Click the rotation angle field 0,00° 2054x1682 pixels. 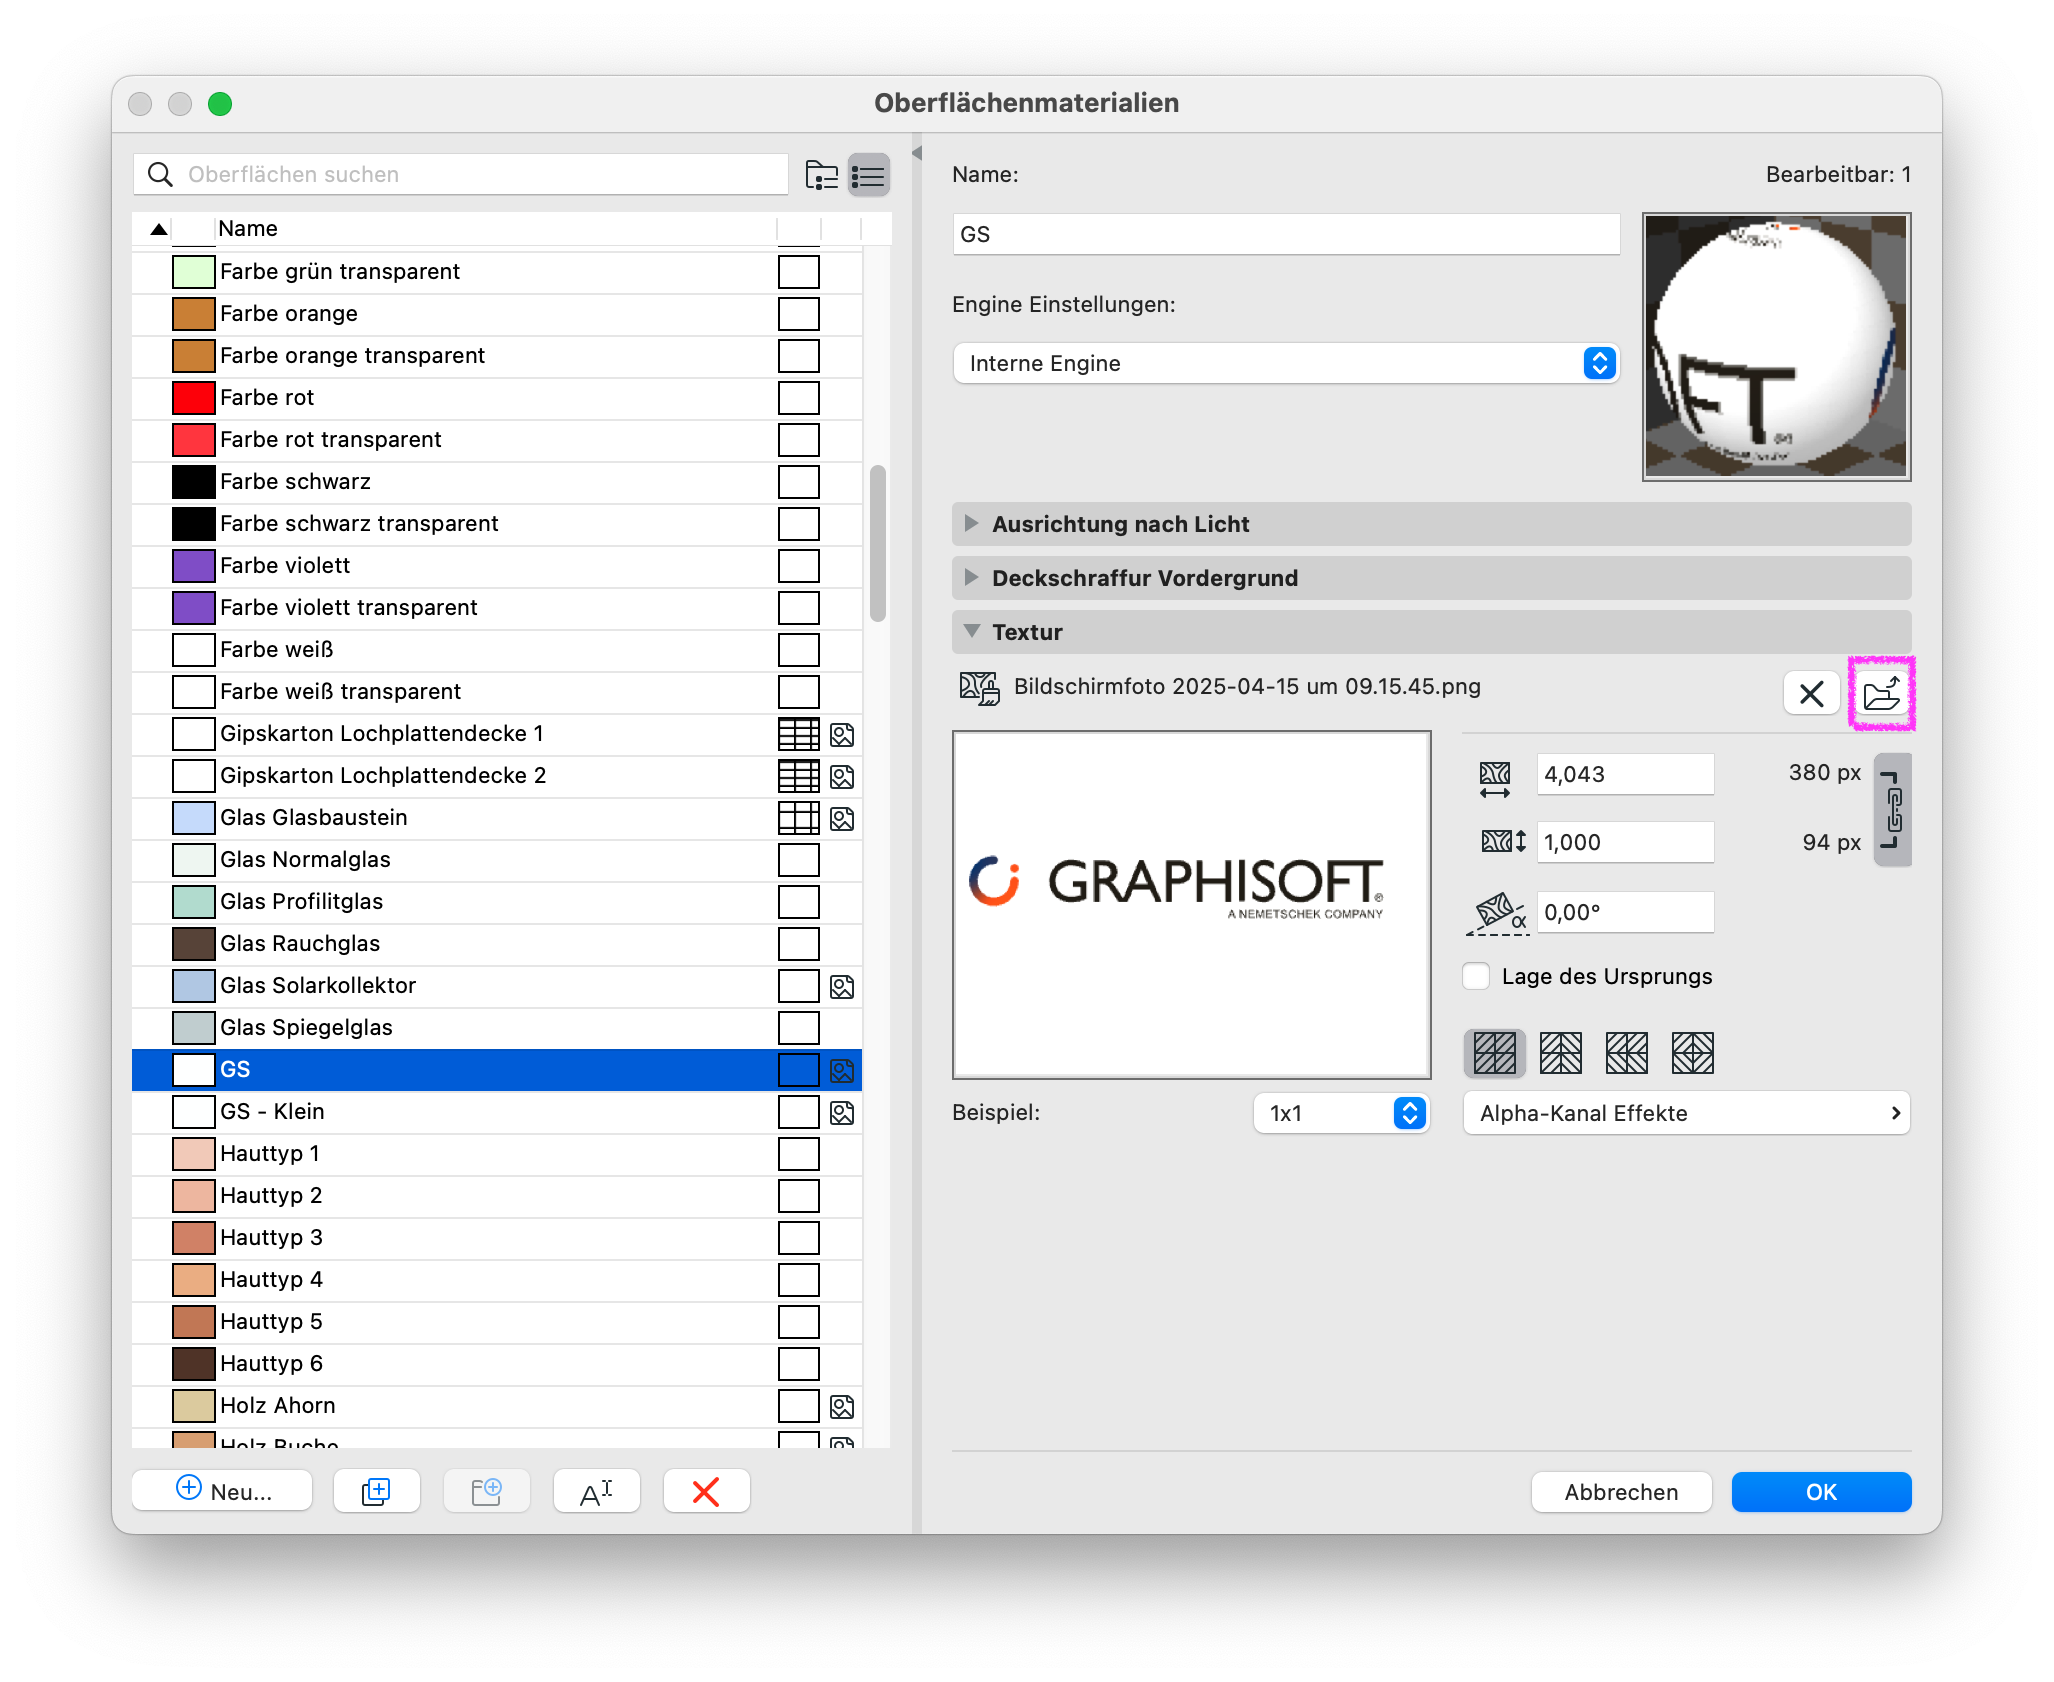pos(1625,912)
